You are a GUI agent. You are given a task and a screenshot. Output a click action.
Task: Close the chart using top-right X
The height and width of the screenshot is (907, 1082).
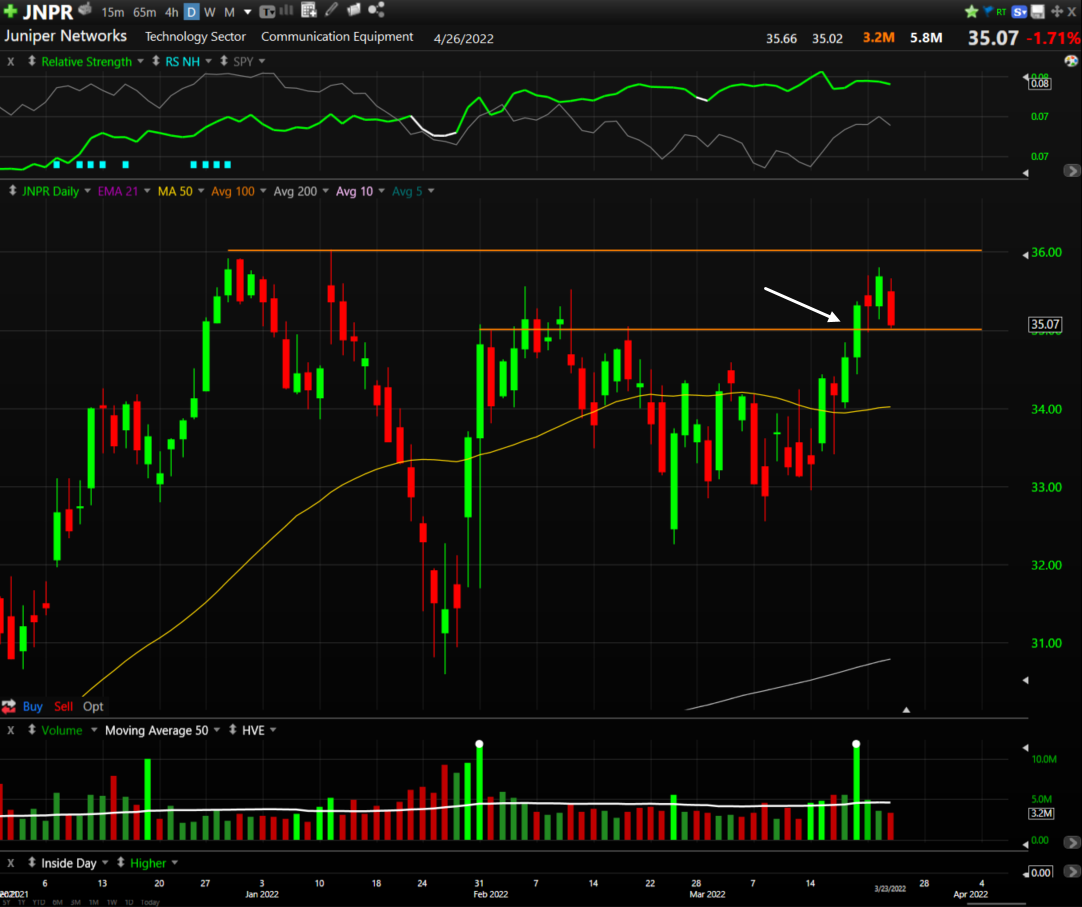(1072, 12)
